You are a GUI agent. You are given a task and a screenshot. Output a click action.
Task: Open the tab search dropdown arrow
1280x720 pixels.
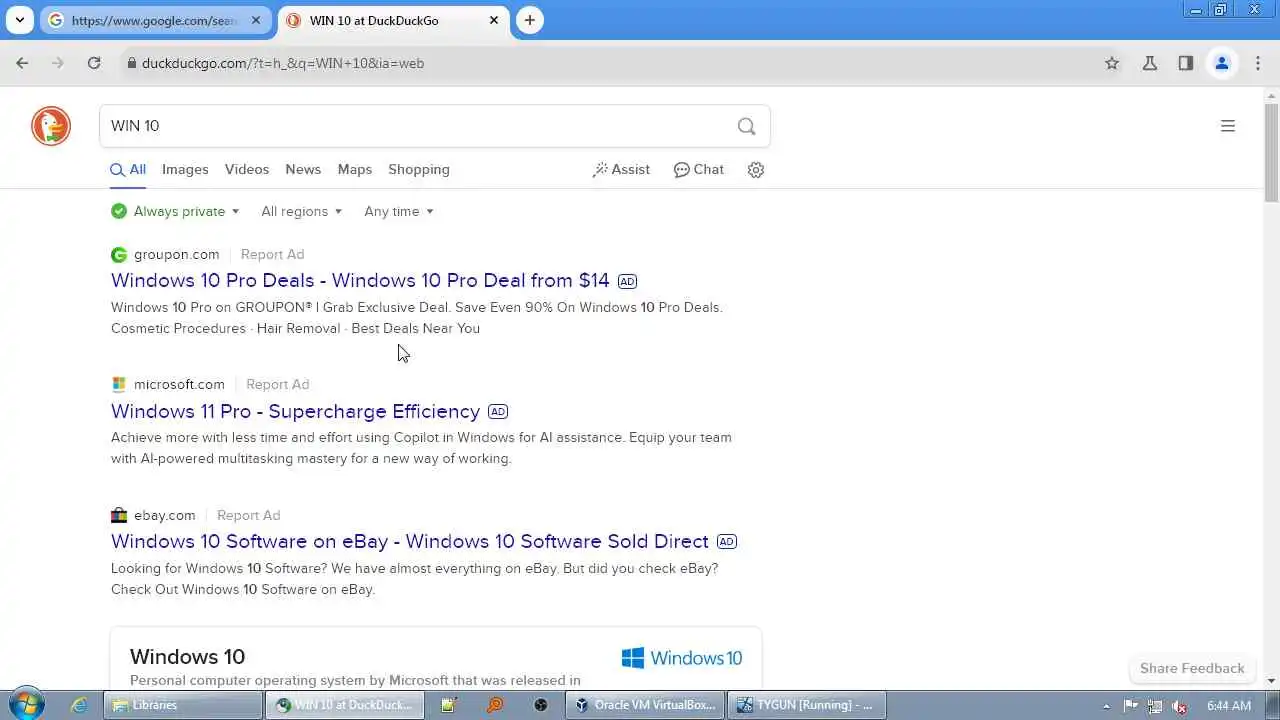coord(19,20)
